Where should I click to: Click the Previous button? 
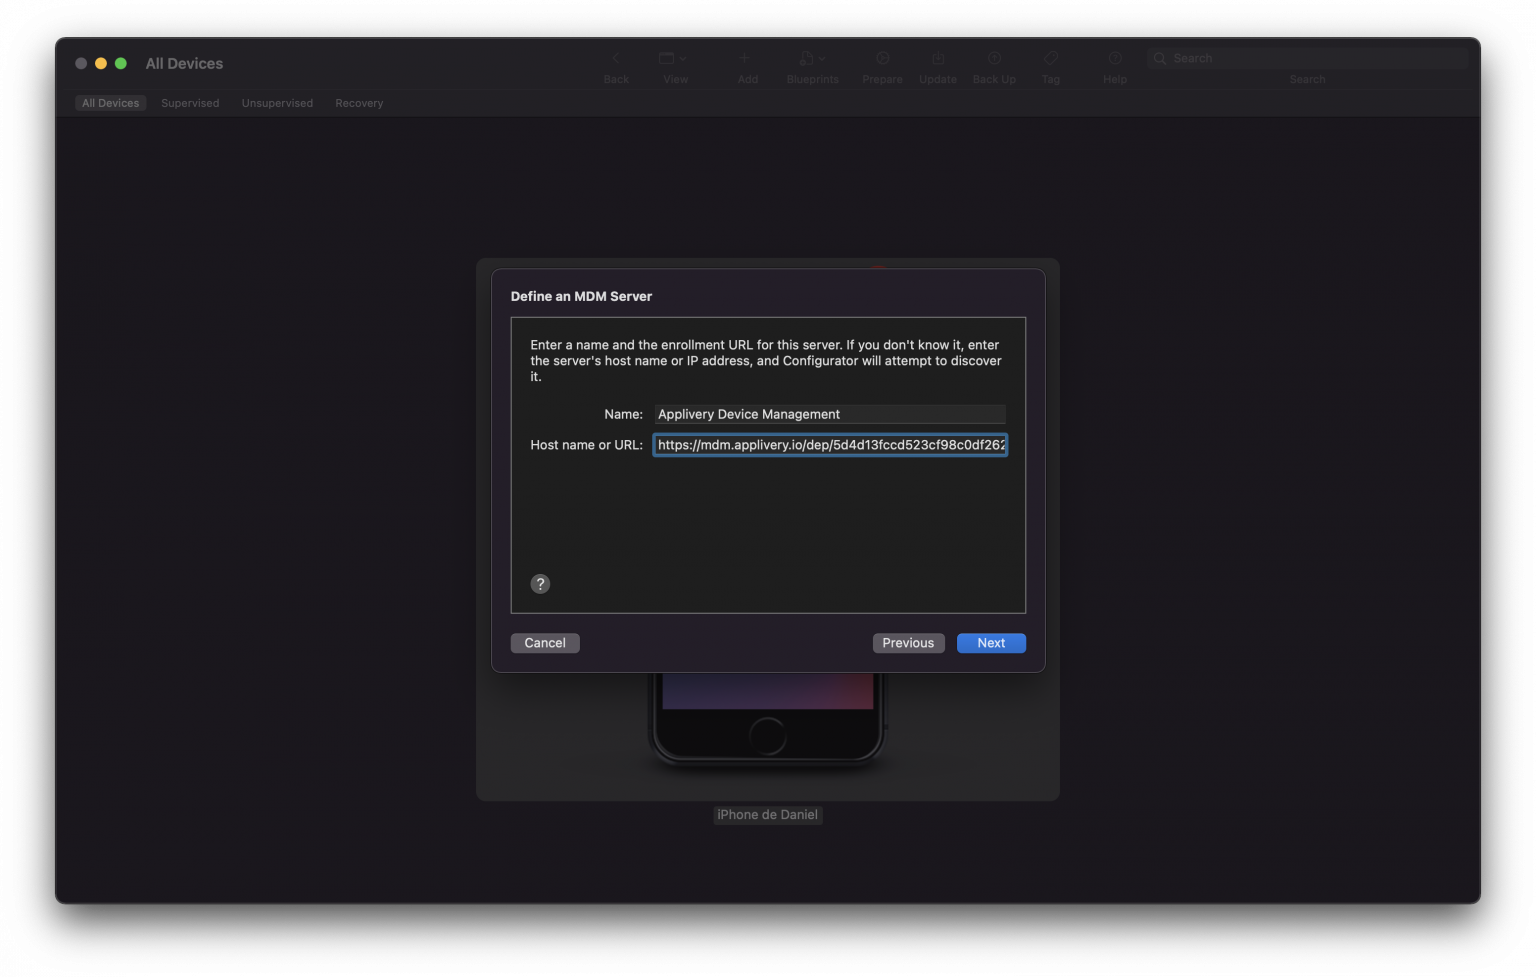point(908,643)
